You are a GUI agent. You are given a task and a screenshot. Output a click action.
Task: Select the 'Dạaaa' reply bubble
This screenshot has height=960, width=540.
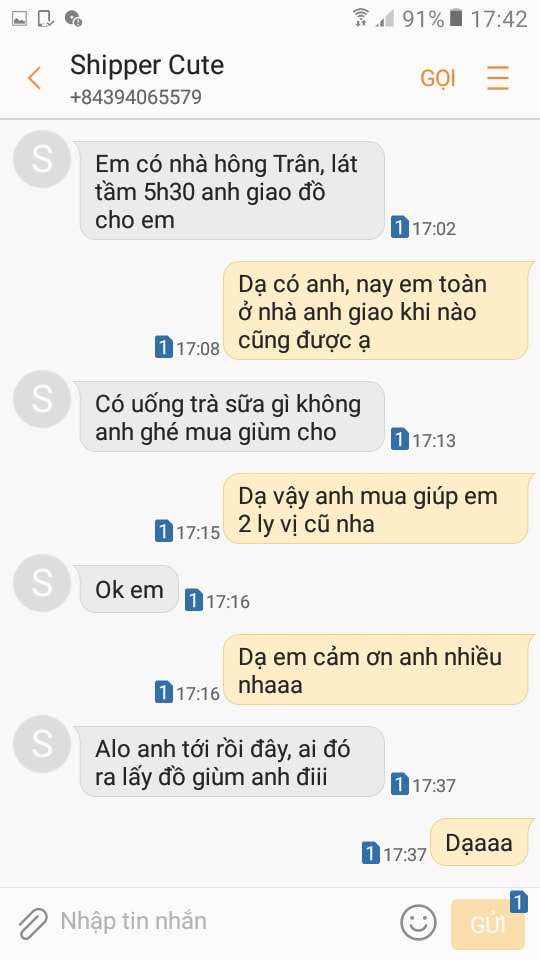pyautogui.click(x=479, y=842)
